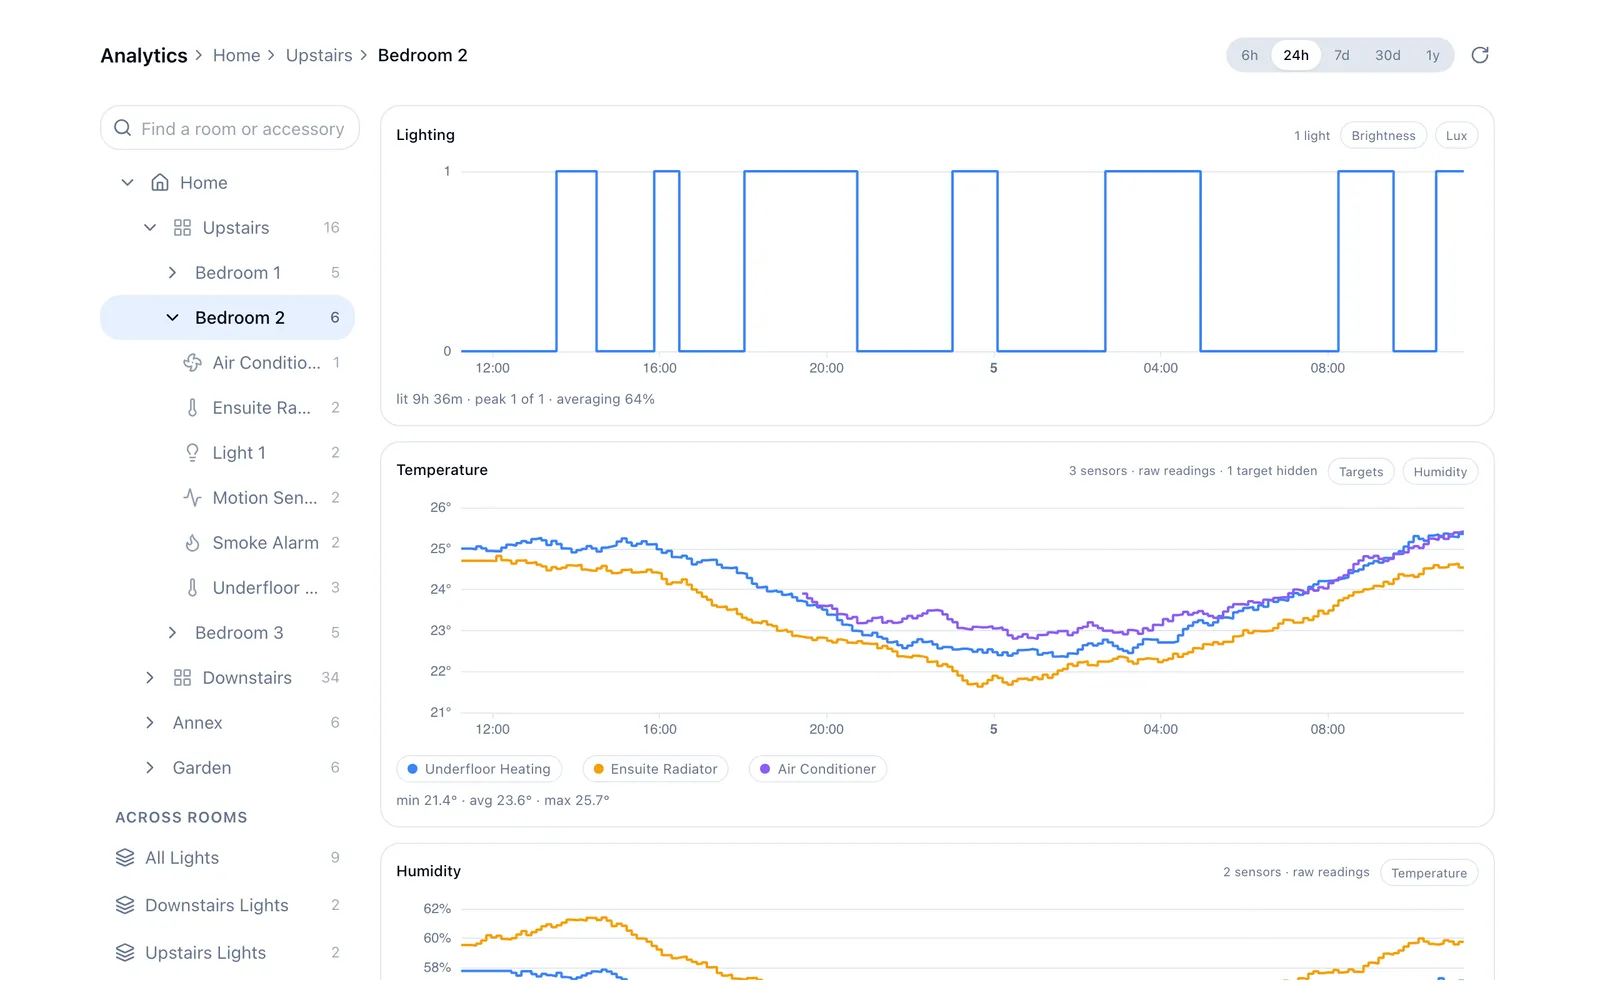Select the 30d time range
Screen dimensions: 1600x1000
tap(1387, 55)
